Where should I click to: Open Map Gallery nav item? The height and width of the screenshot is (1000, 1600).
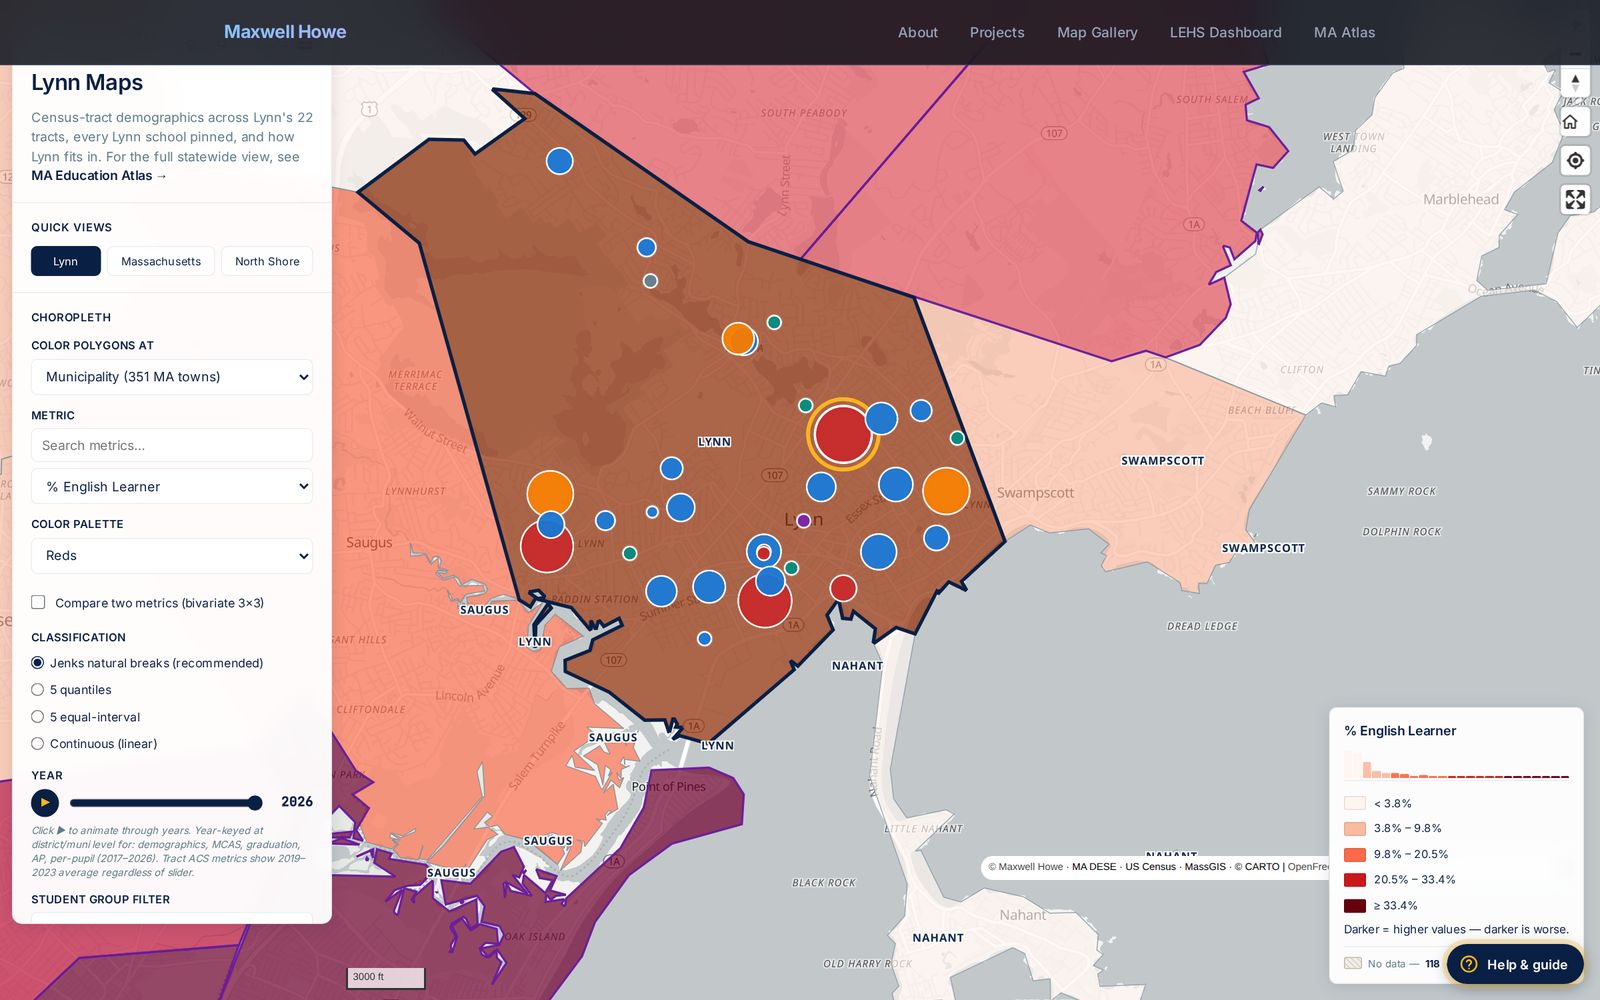(x=1097, y=32)
